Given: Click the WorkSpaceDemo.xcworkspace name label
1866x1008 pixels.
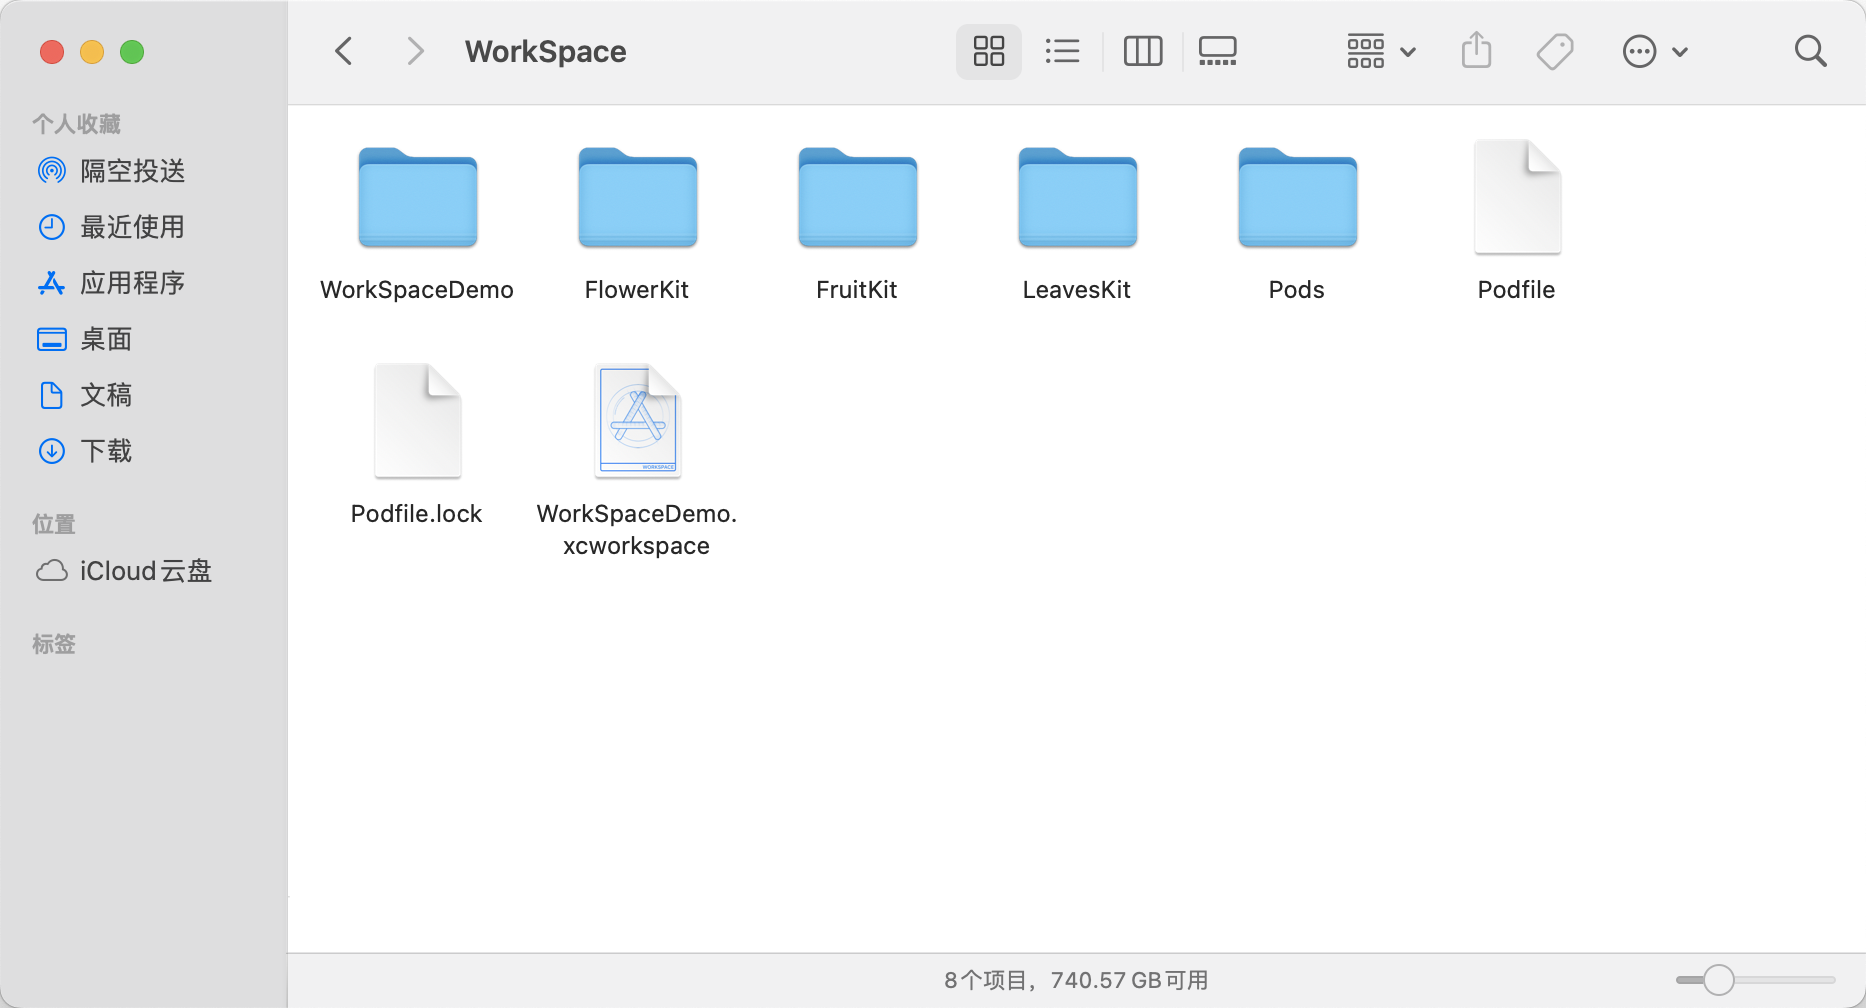Looking at the screenshot, I should click(x=637, y=530).
